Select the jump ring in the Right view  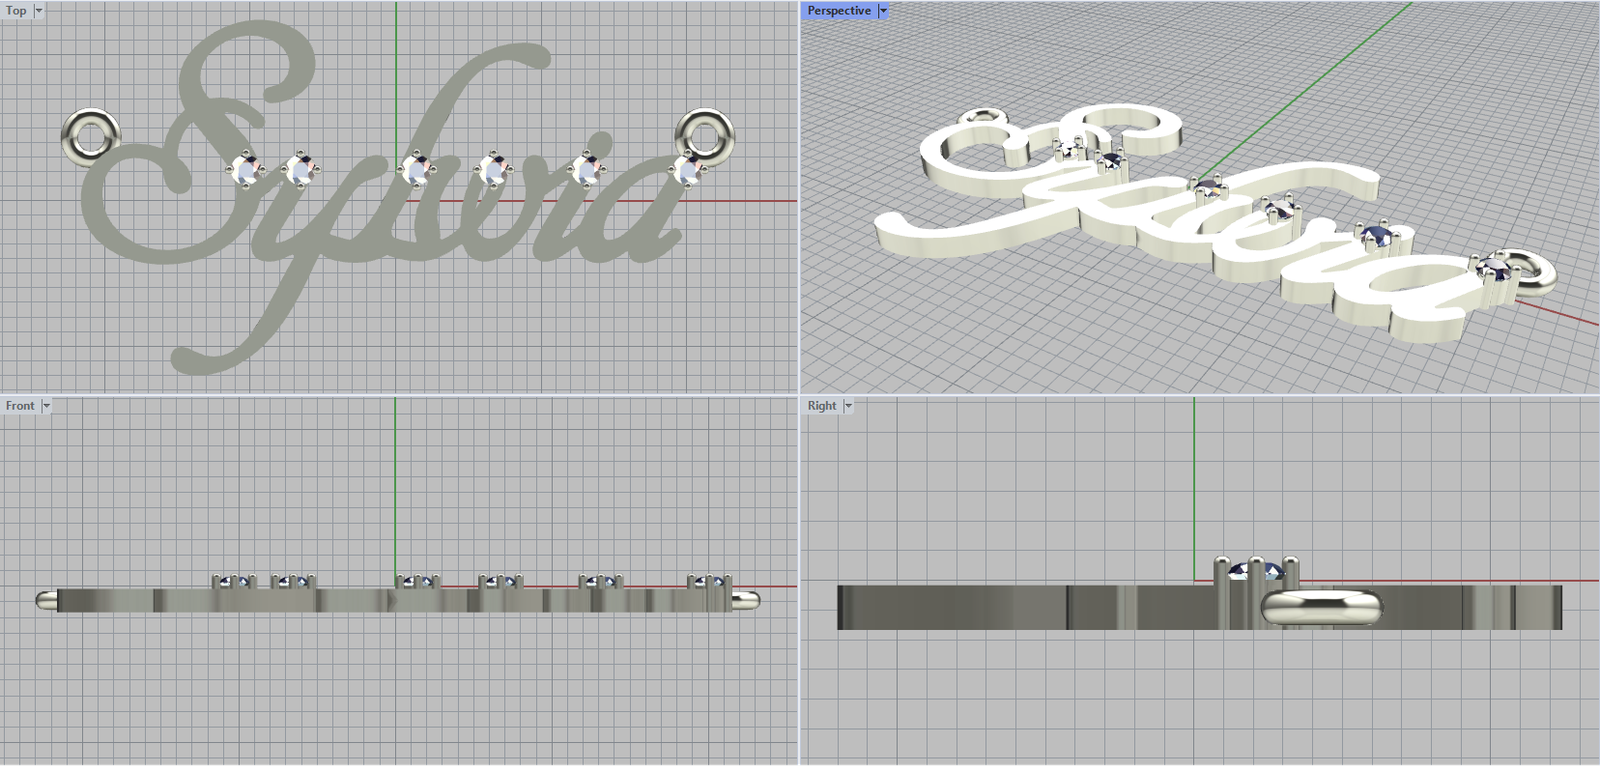click(1321, 608)
